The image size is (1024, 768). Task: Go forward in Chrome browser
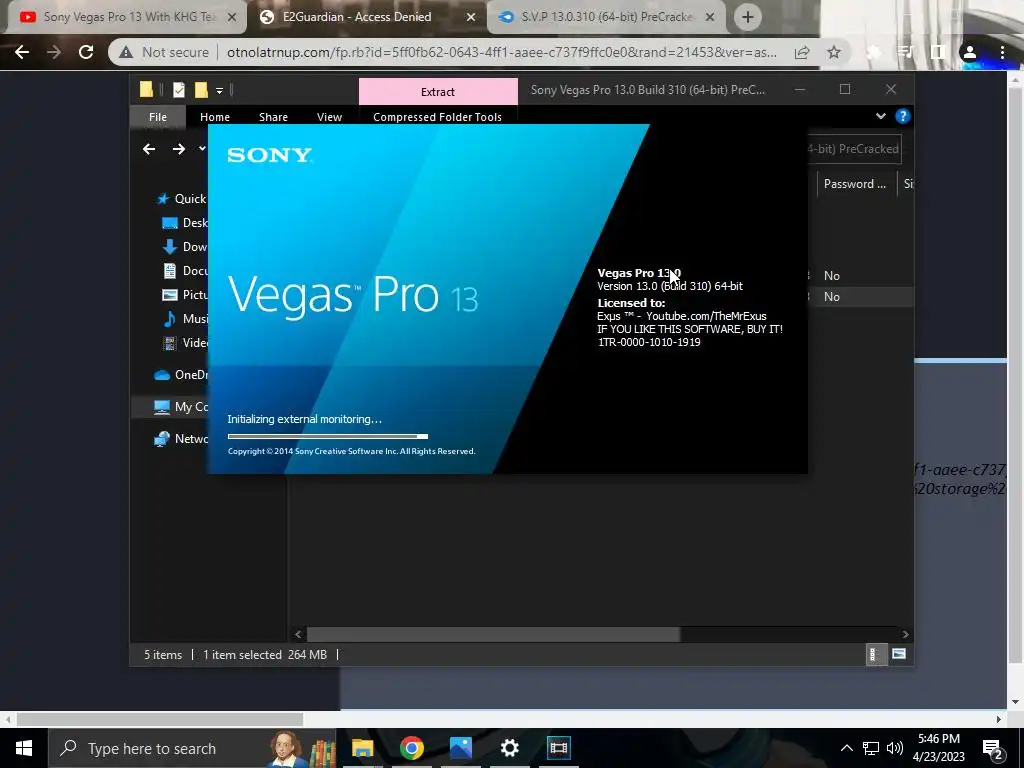pos(54,52)
